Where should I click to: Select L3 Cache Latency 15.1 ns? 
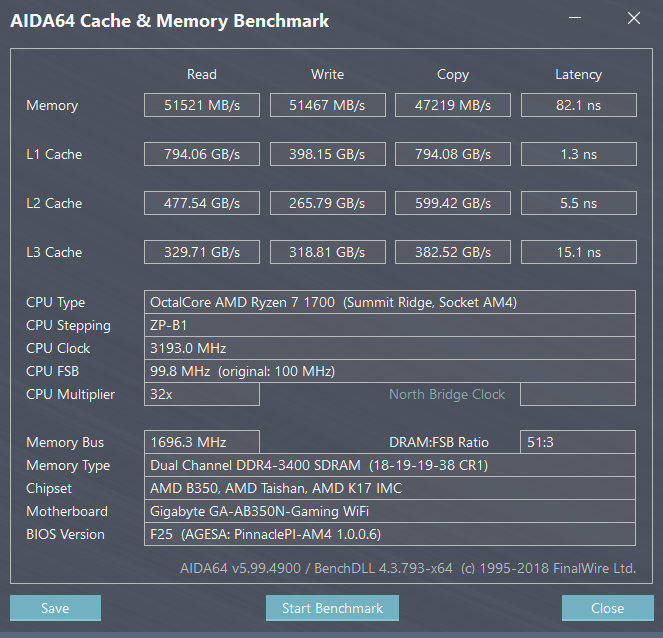point(578,252)
